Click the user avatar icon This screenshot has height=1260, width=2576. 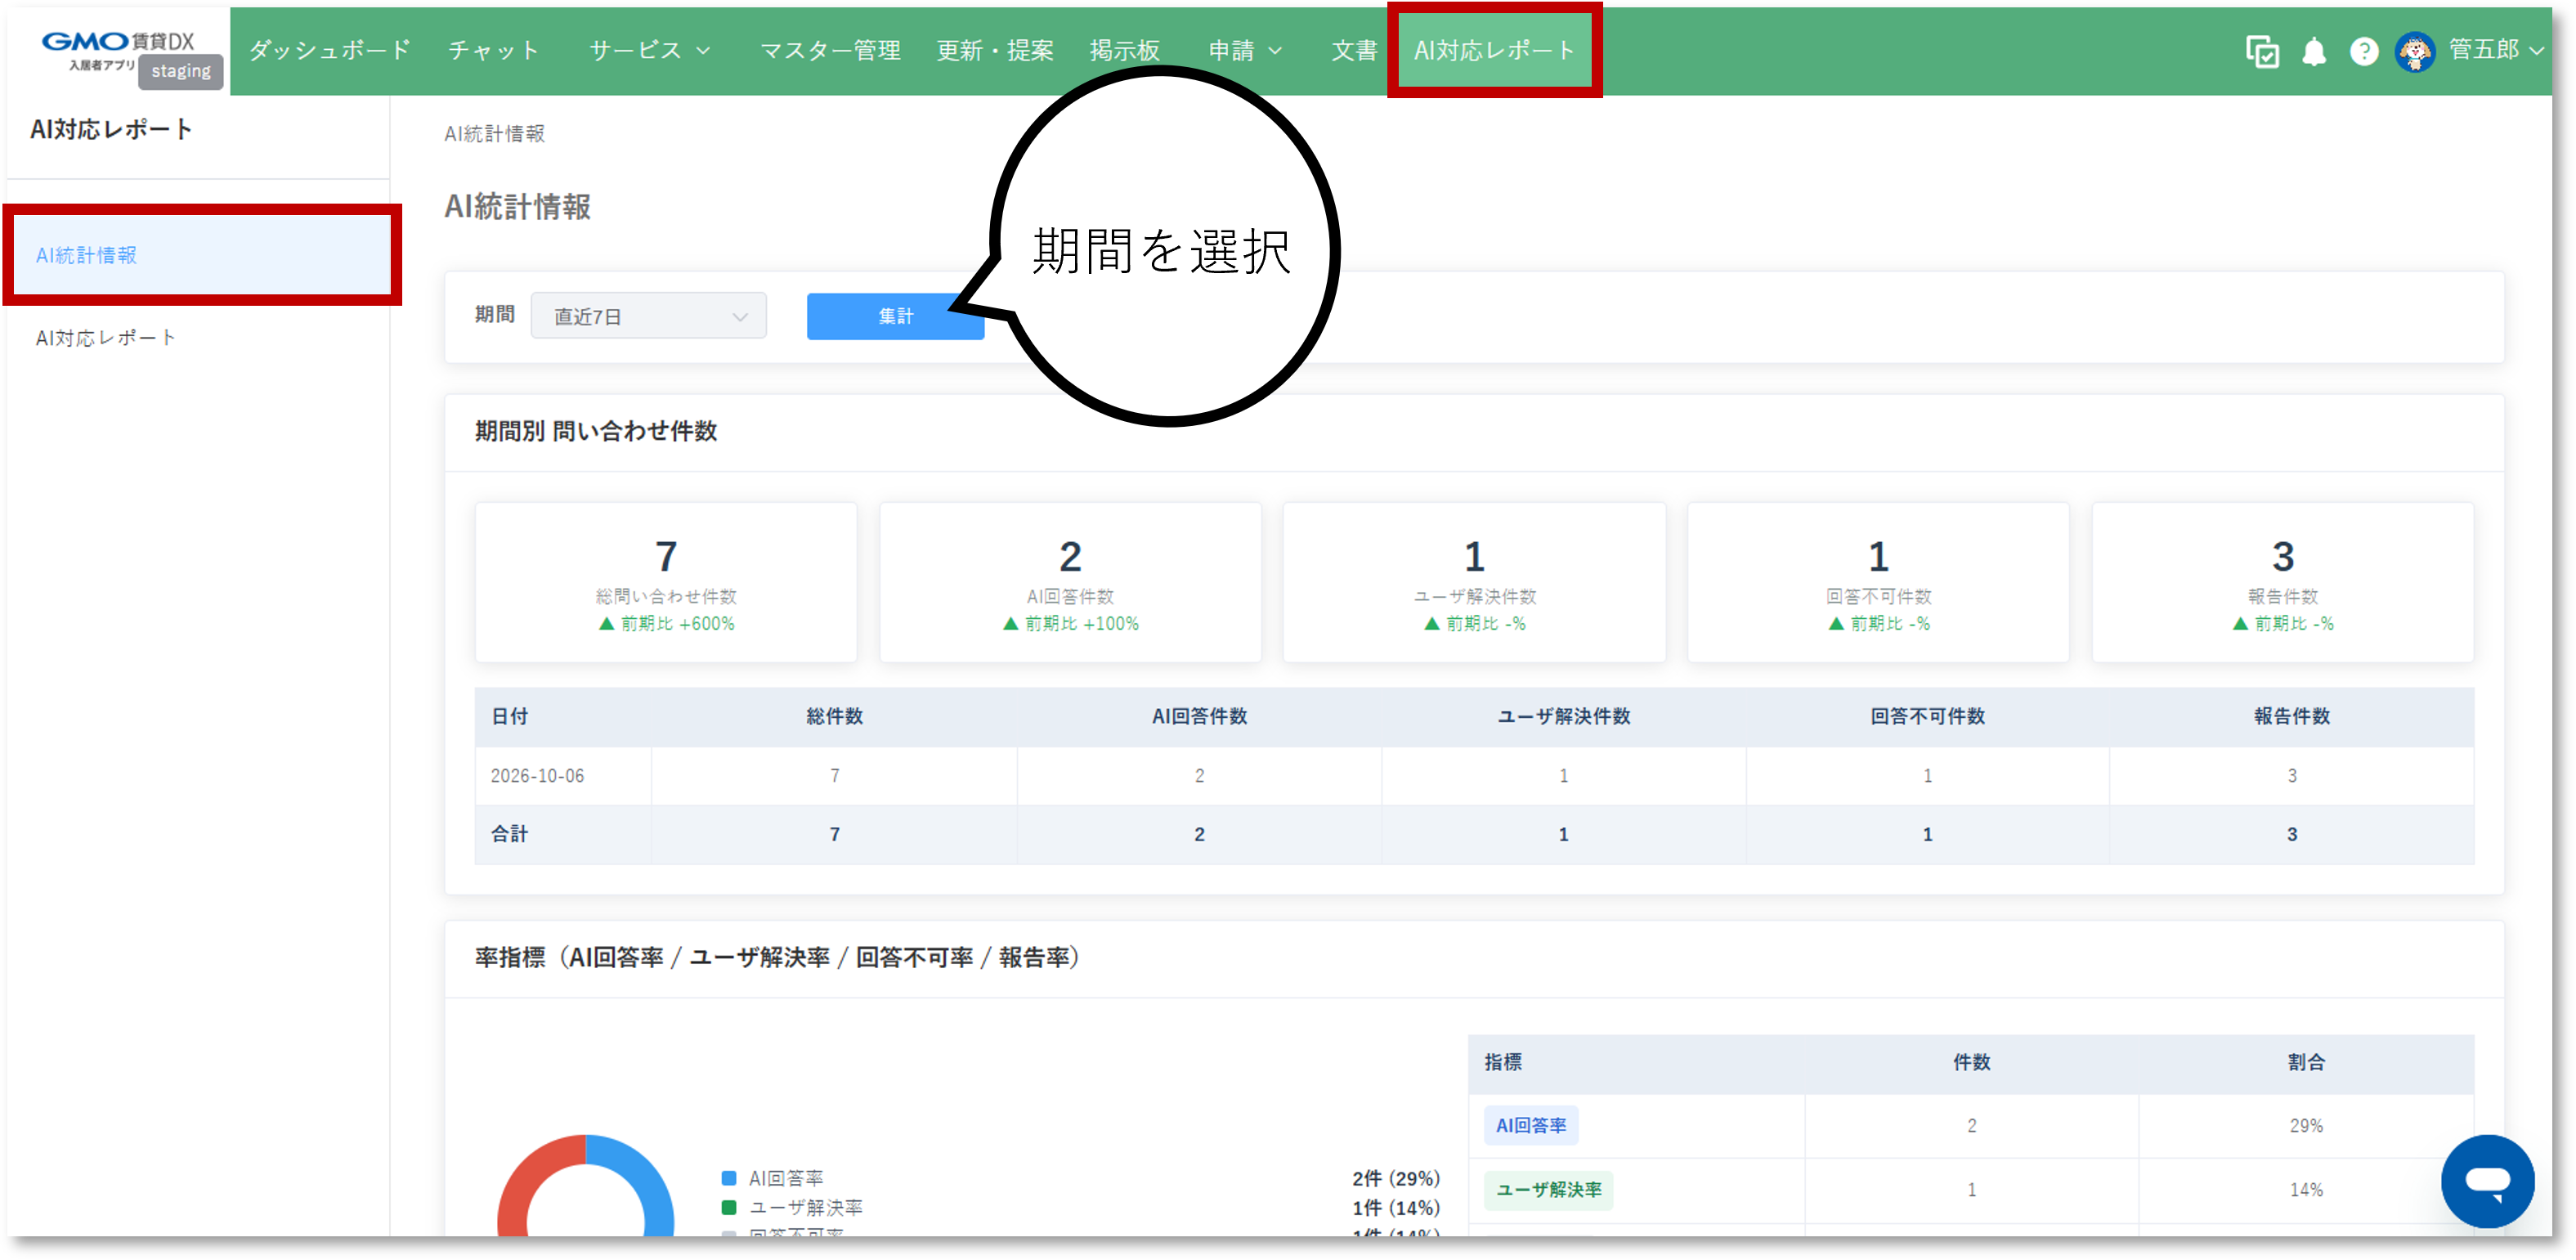coord(2415,51)
